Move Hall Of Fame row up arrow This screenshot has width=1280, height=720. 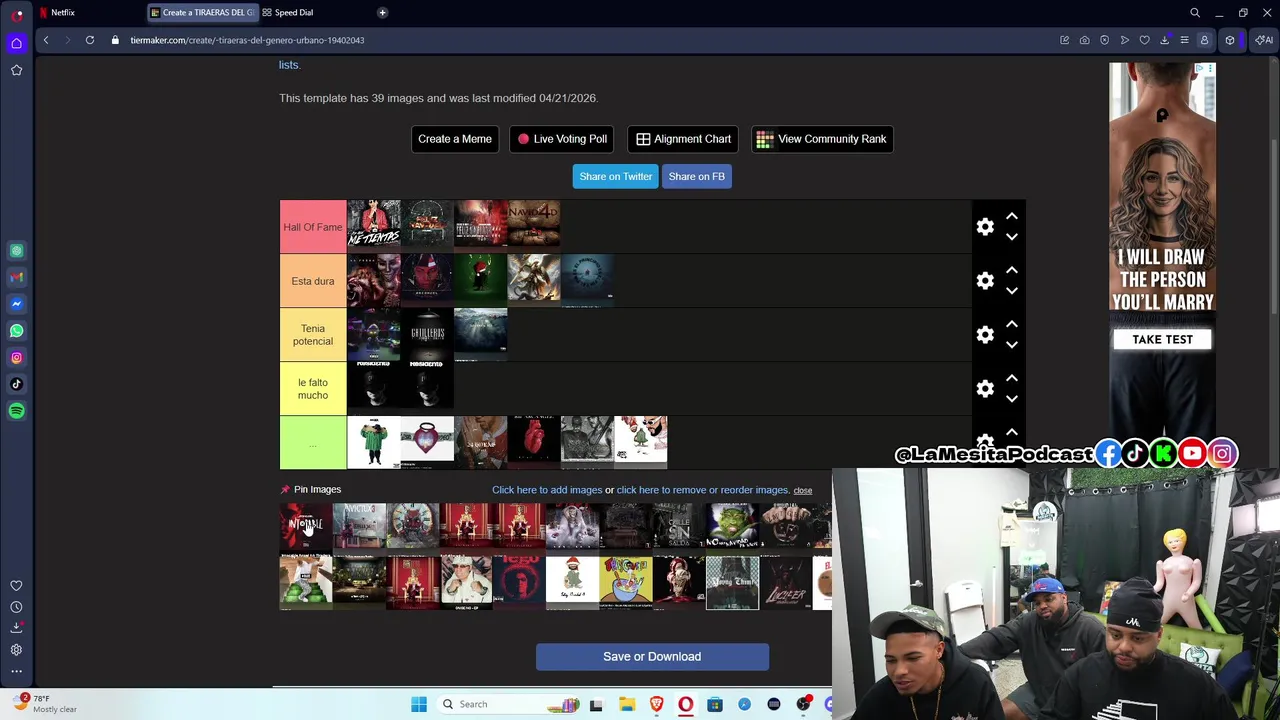[1012, 216]
